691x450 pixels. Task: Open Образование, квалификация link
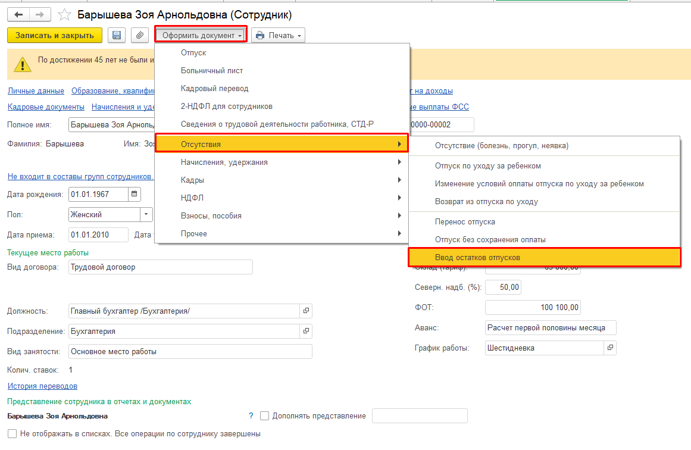tap(113, 91)
